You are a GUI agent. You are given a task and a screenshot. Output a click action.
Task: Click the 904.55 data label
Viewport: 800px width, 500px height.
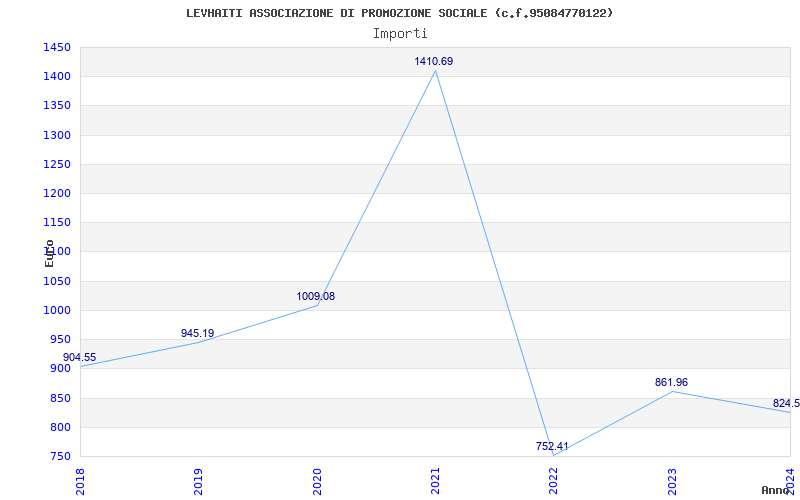tap(80, 357)
